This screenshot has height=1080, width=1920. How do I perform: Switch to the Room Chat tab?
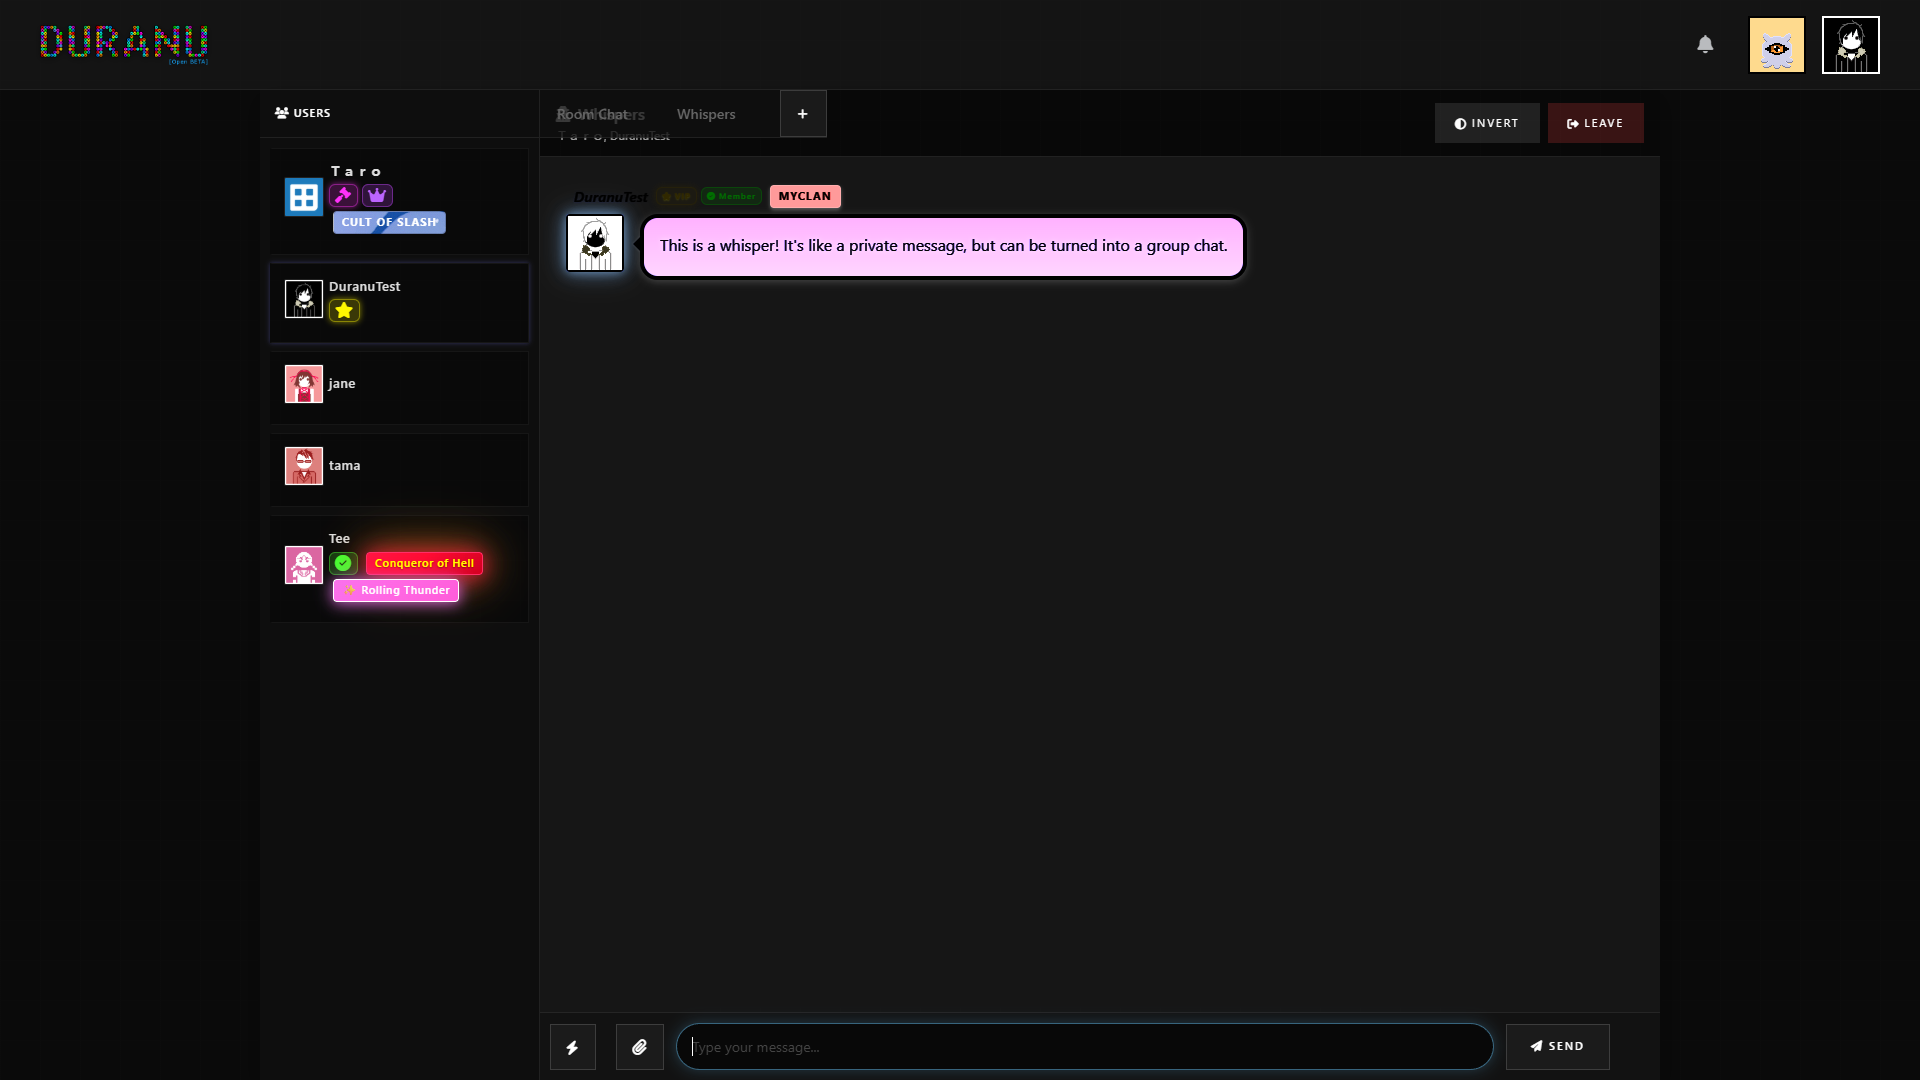click(x=592, y=114)
